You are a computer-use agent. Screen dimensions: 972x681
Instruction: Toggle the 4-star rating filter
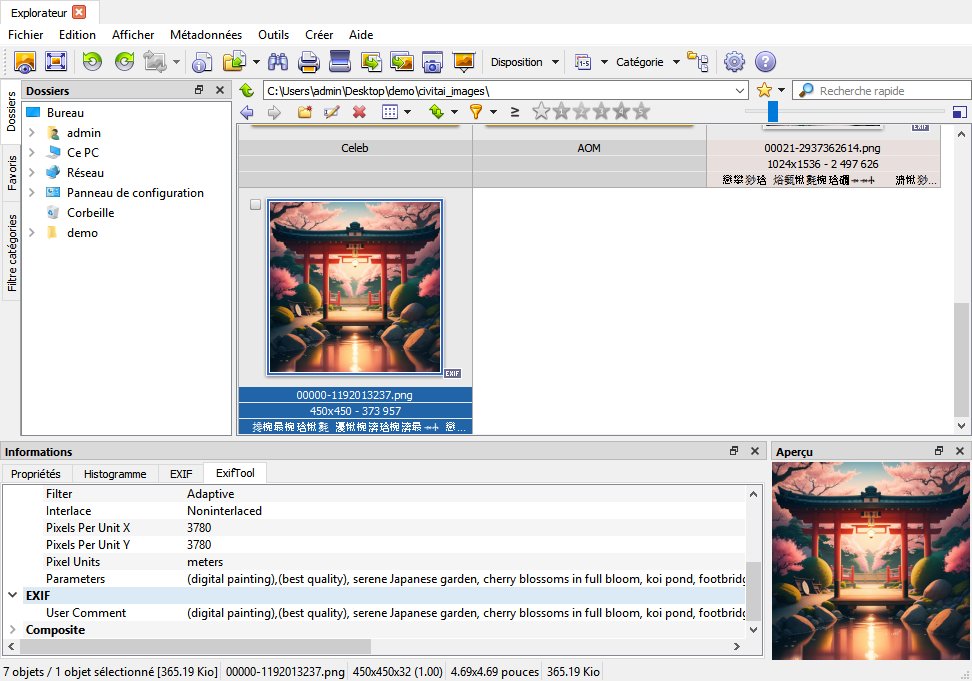click(621, 112)
